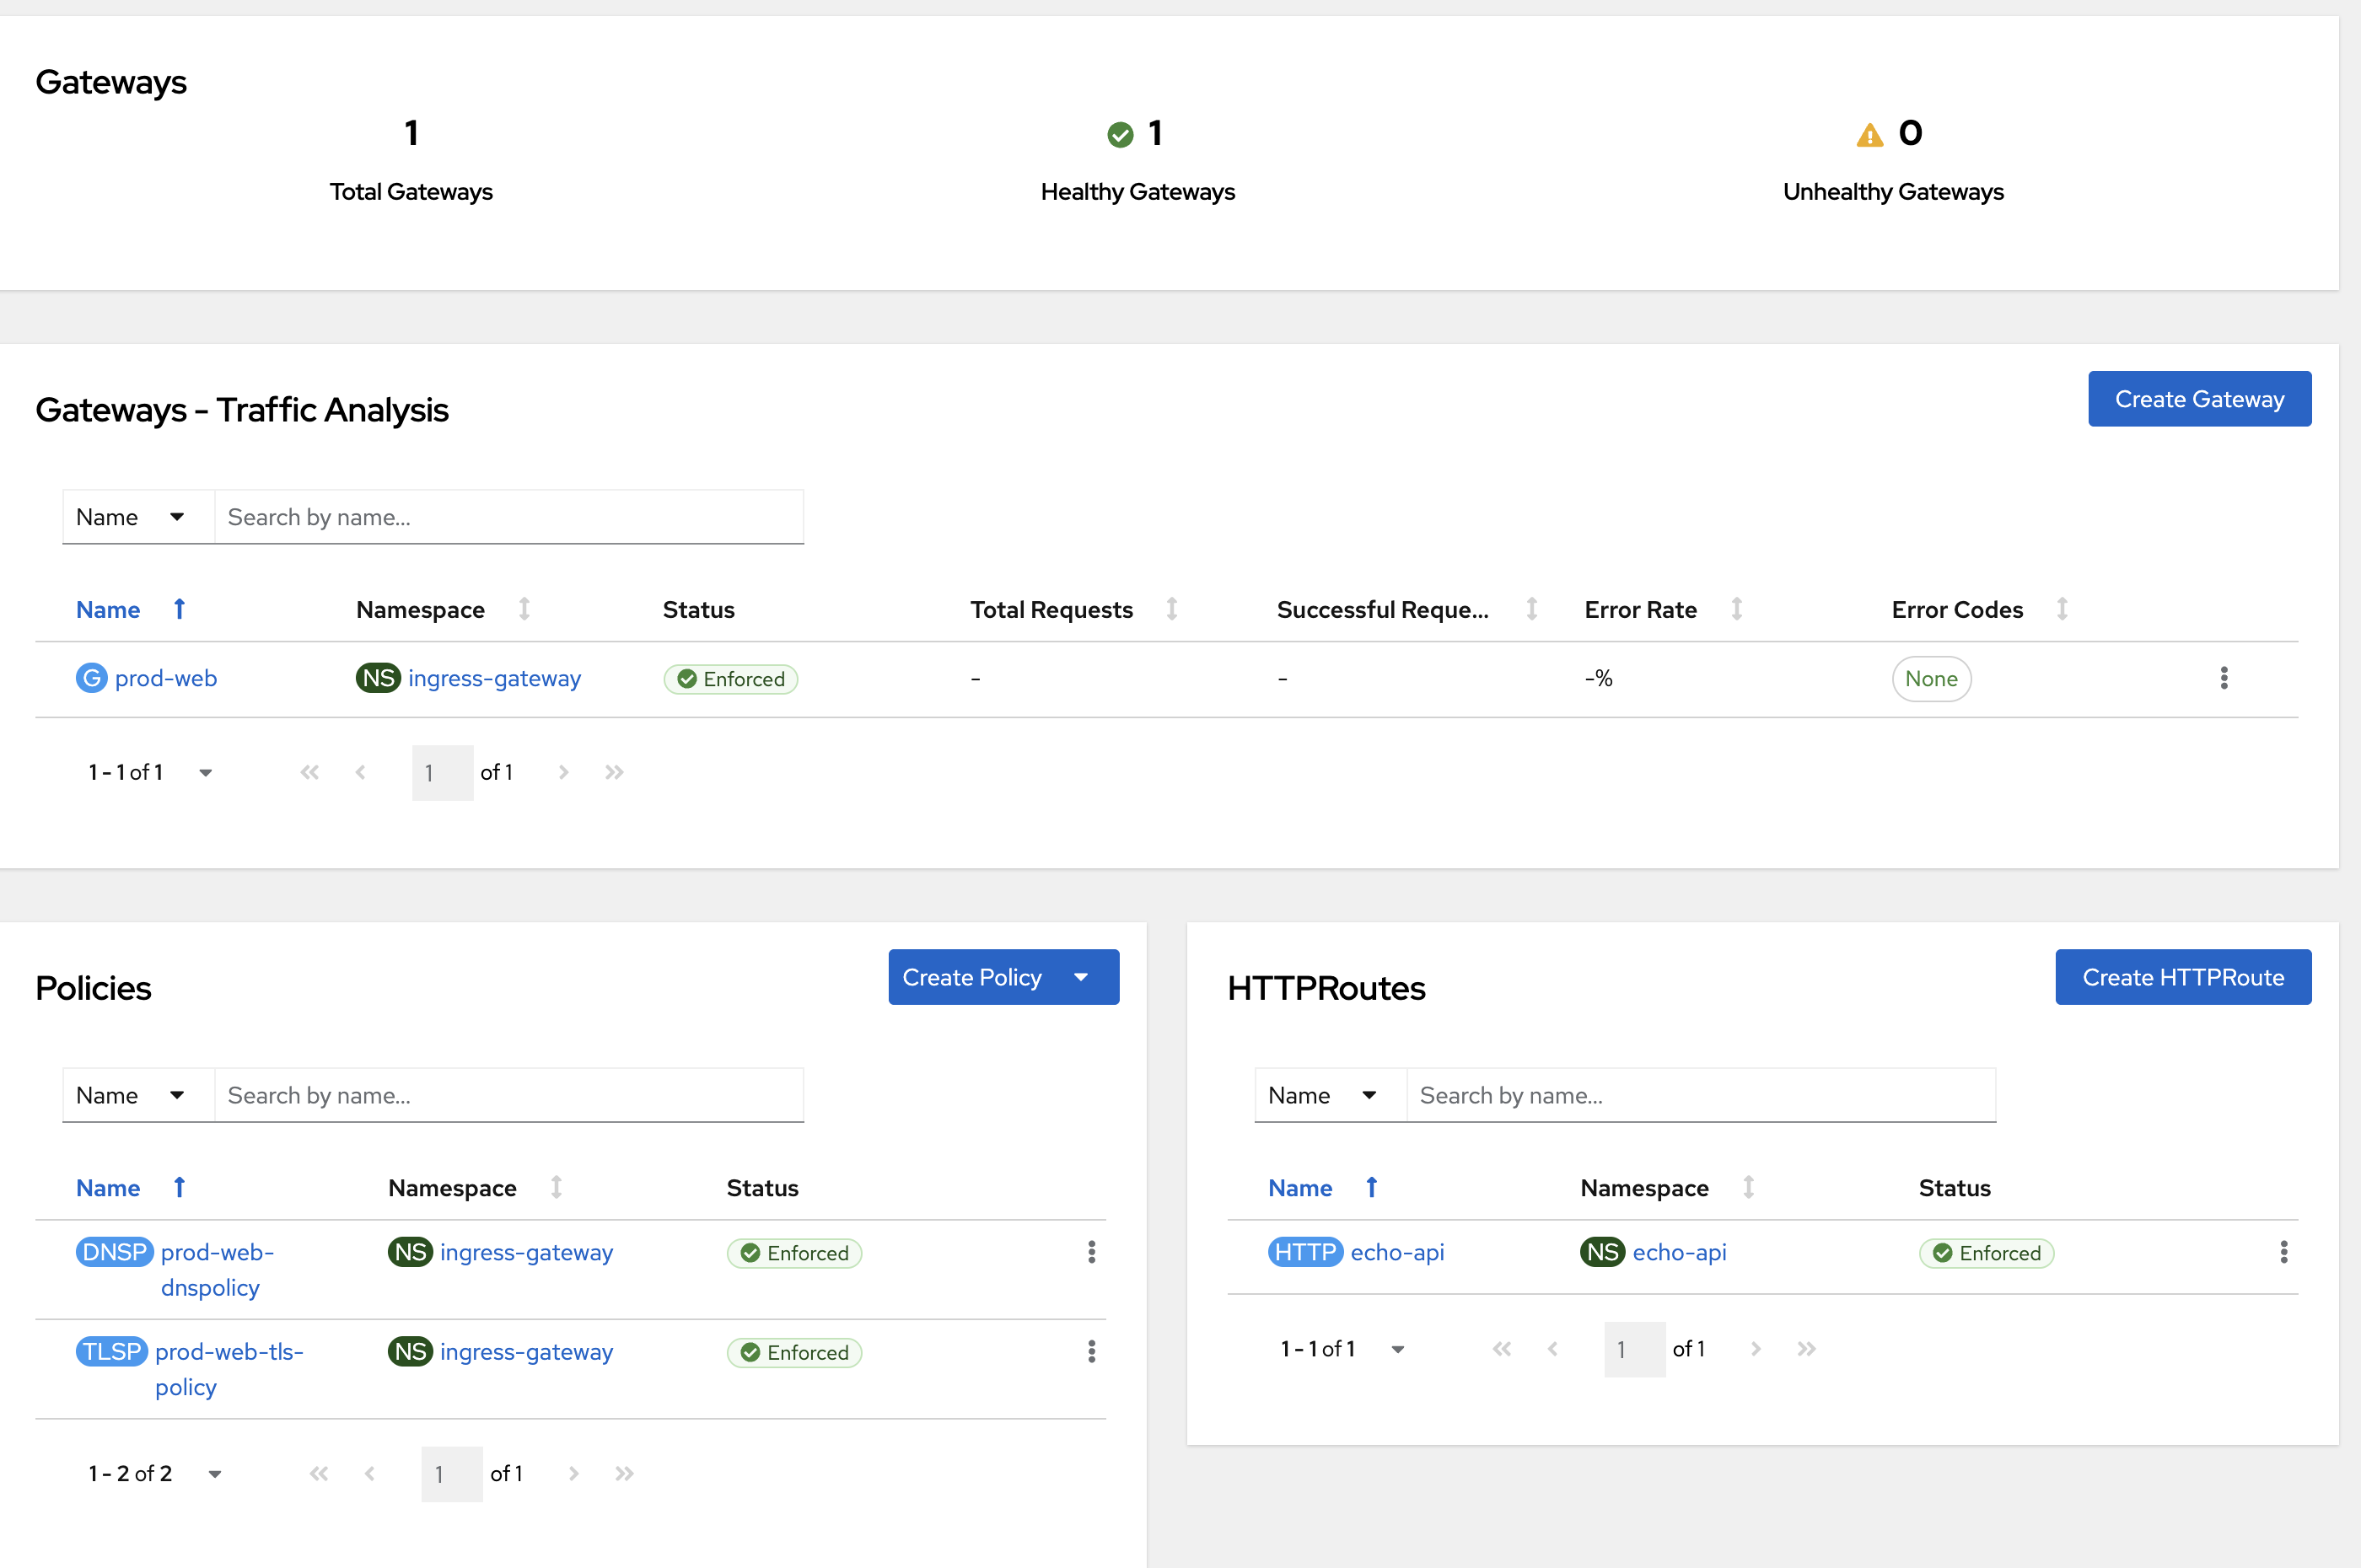Click the HTTP route type badge
This screenshot has width=2361, height=1568.
1305,1252
